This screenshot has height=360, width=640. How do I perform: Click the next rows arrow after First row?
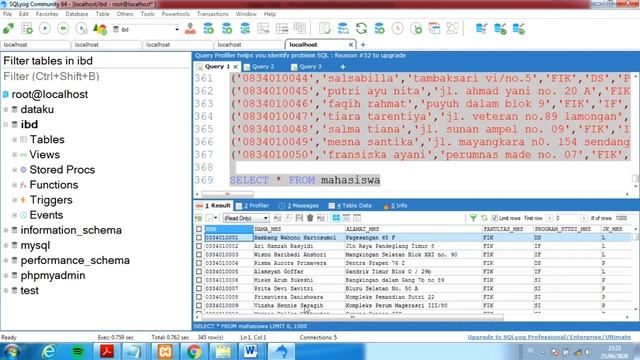584,218
